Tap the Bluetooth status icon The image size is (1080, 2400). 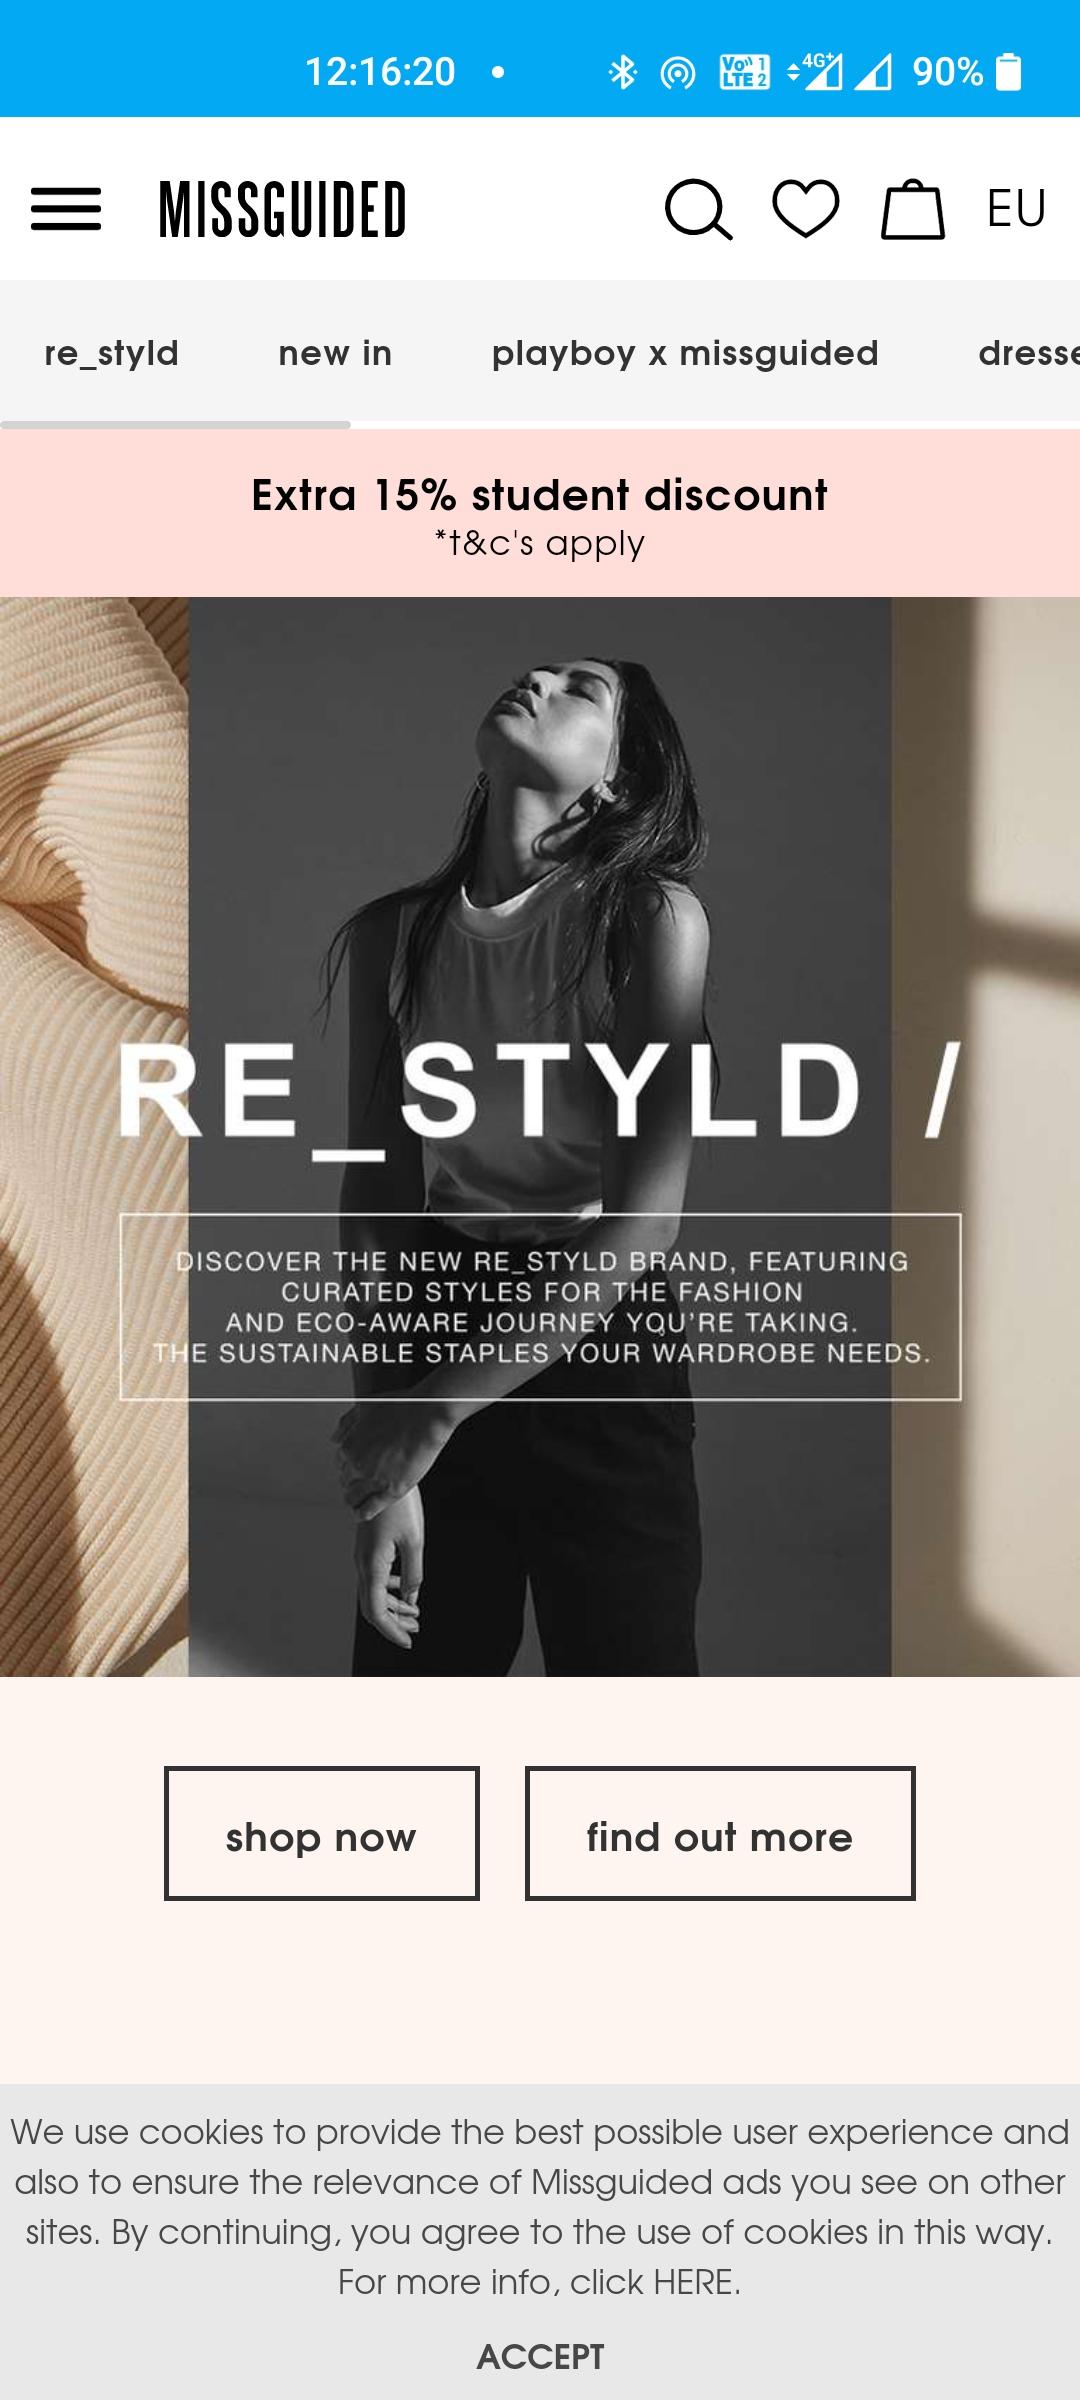pos(623,72)
